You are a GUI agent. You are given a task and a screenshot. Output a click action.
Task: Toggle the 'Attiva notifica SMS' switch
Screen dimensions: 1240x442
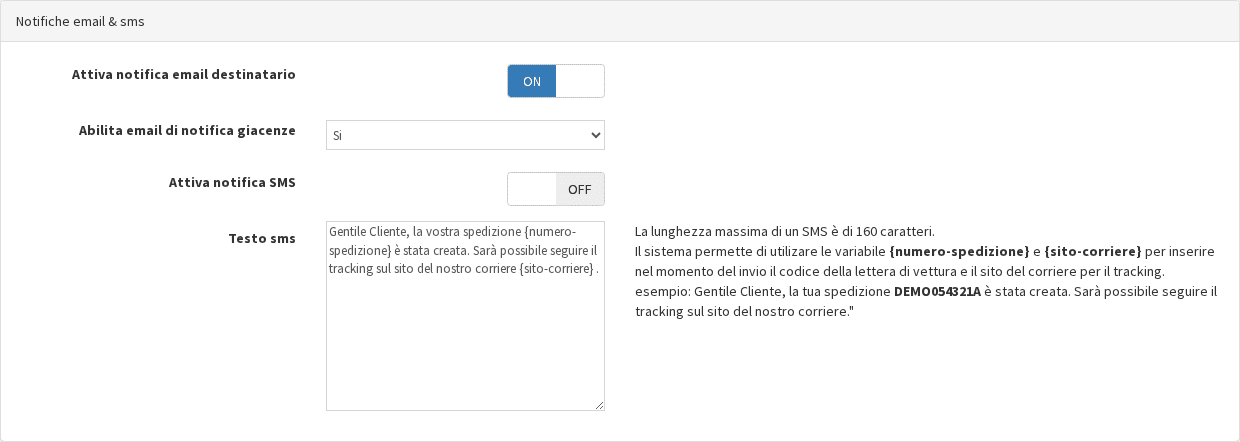click(x=556, y=189)
